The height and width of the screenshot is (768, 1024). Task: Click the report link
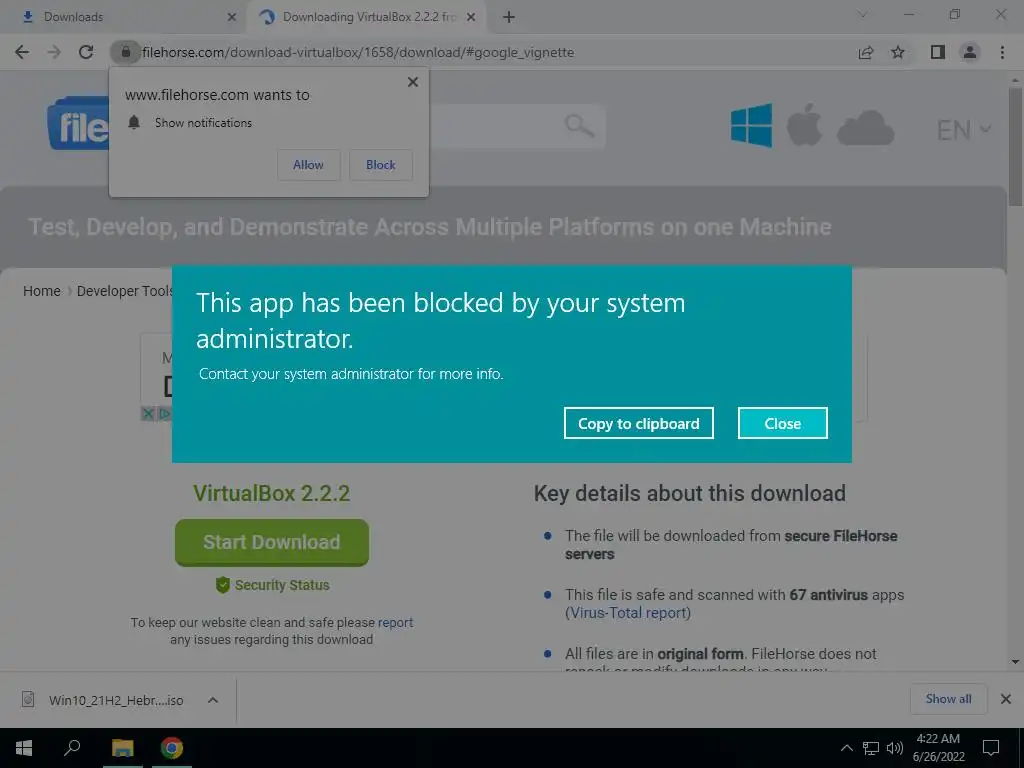(395, 622)
